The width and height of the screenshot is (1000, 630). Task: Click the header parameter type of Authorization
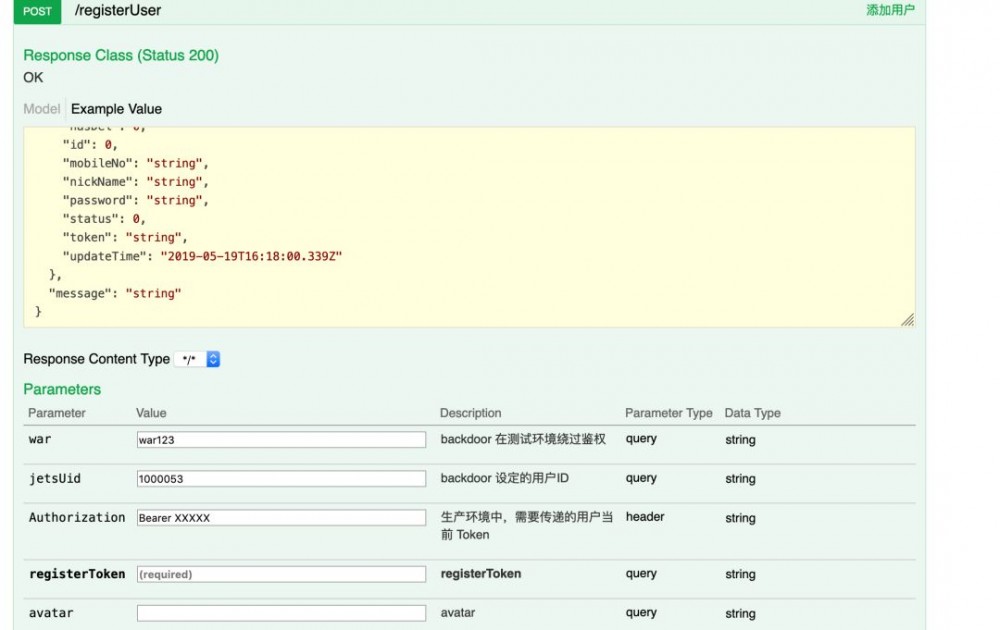(645, 516)
